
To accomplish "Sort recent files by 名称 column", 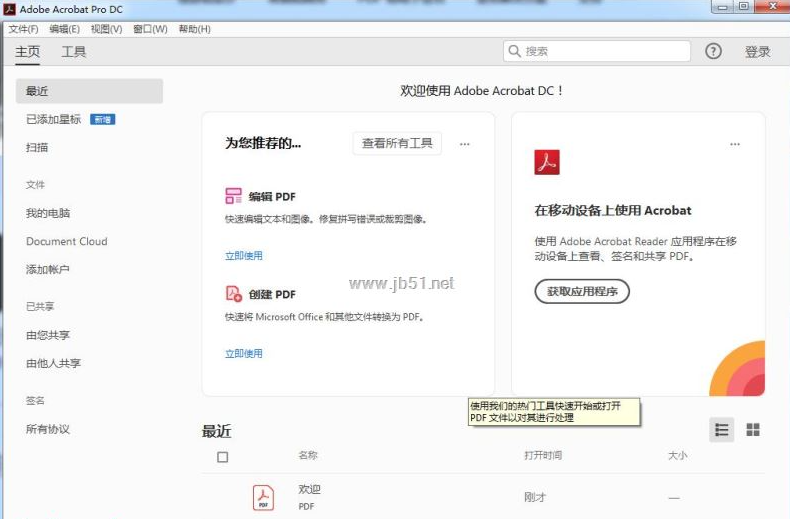I will tap(308, 456).
